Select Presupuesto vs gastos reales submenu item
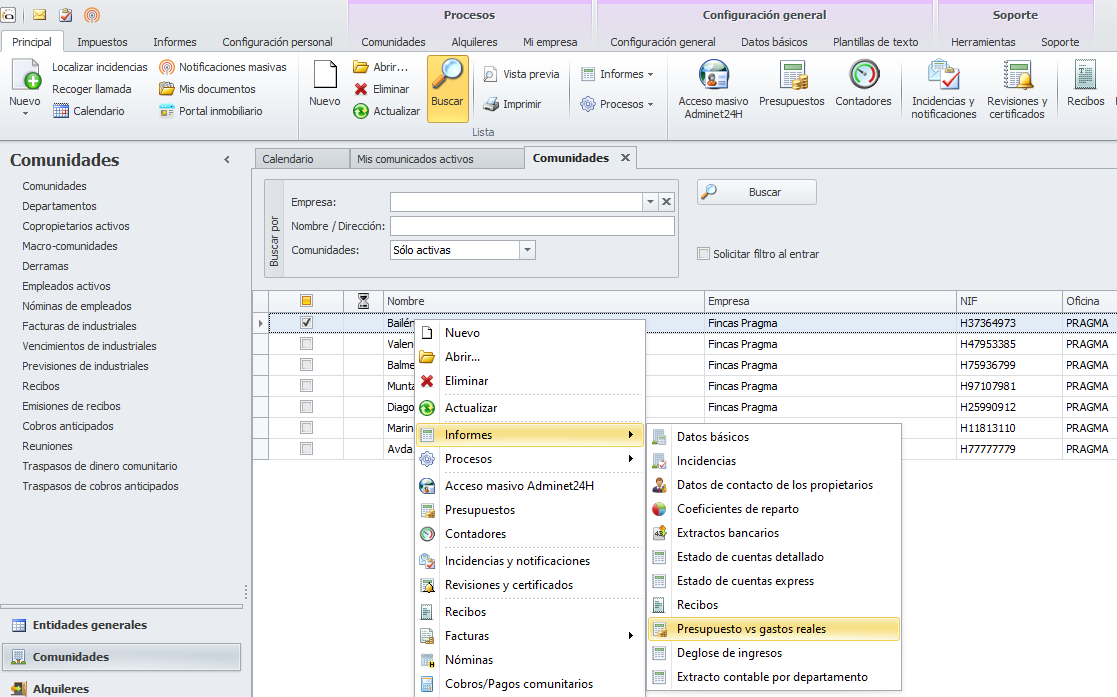The image size is (1117, 697). [x=750, y=629]
